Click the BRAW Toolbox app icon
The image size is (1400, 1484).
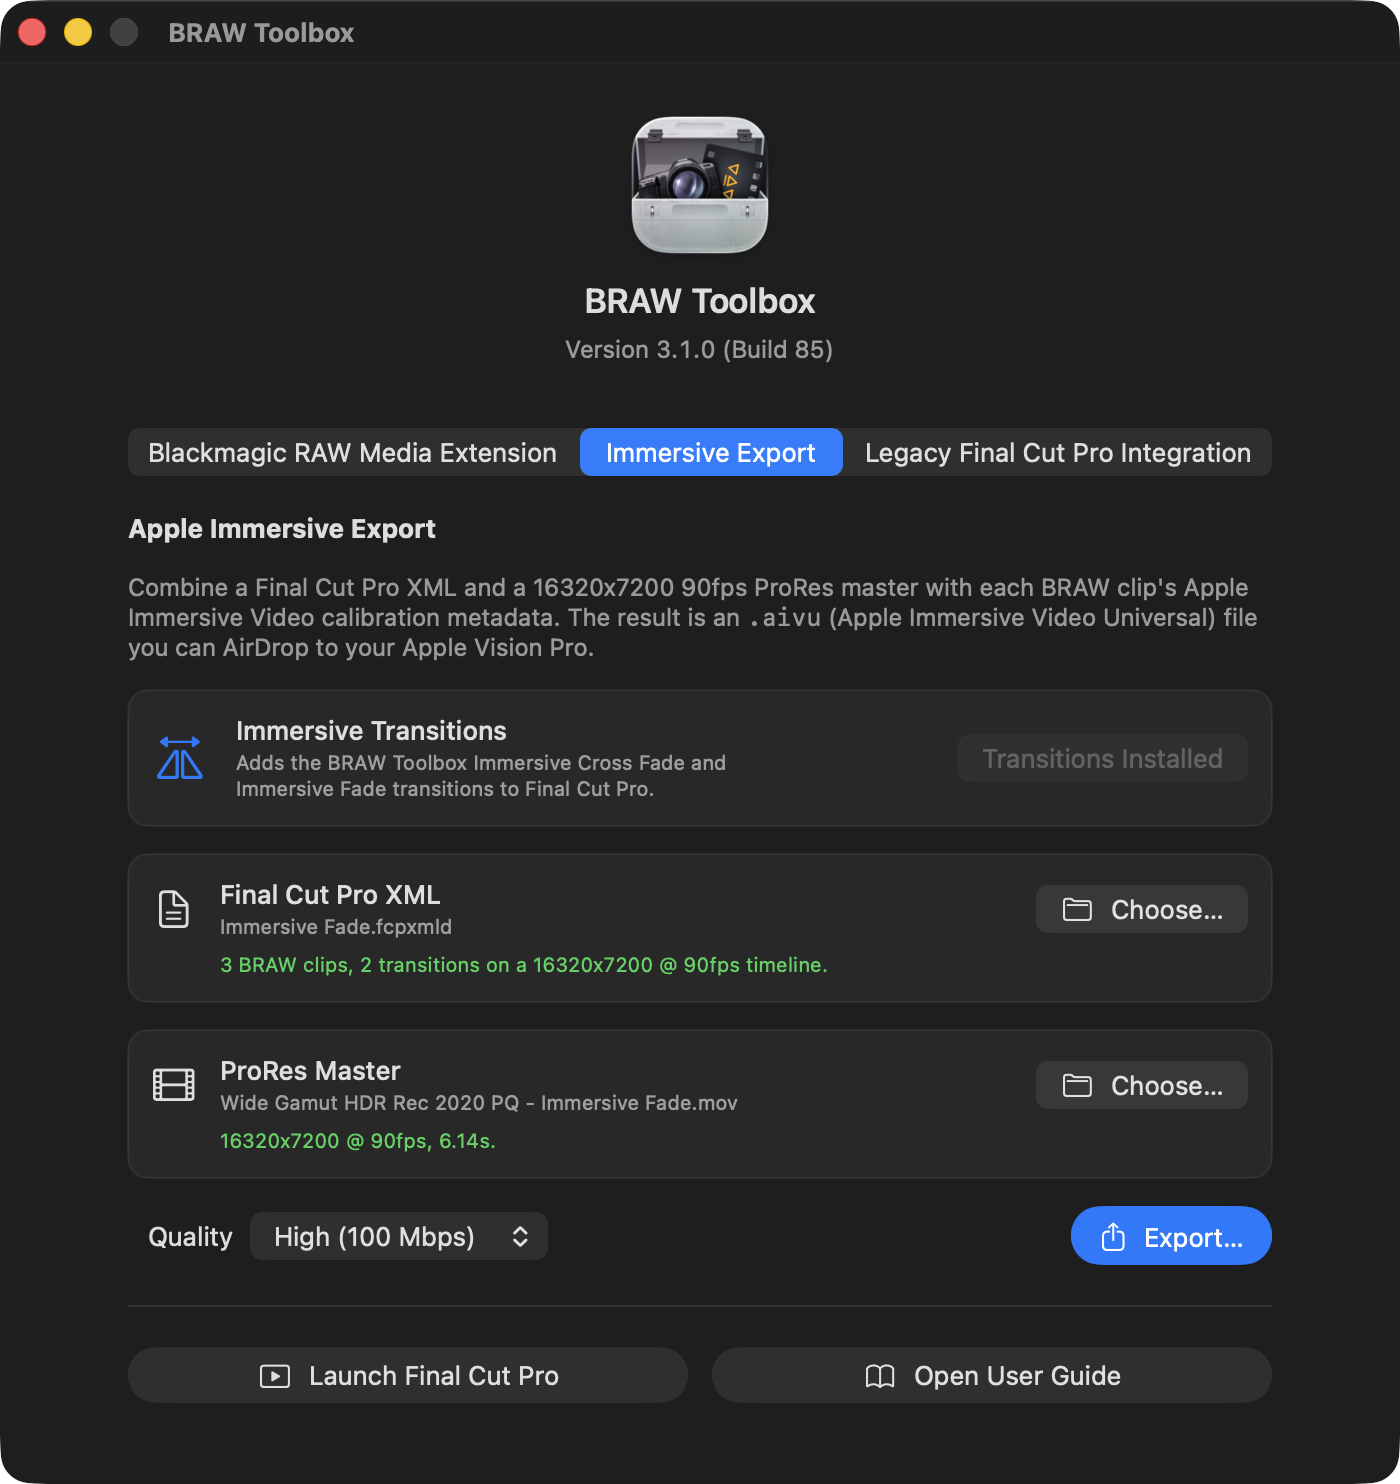700,185
